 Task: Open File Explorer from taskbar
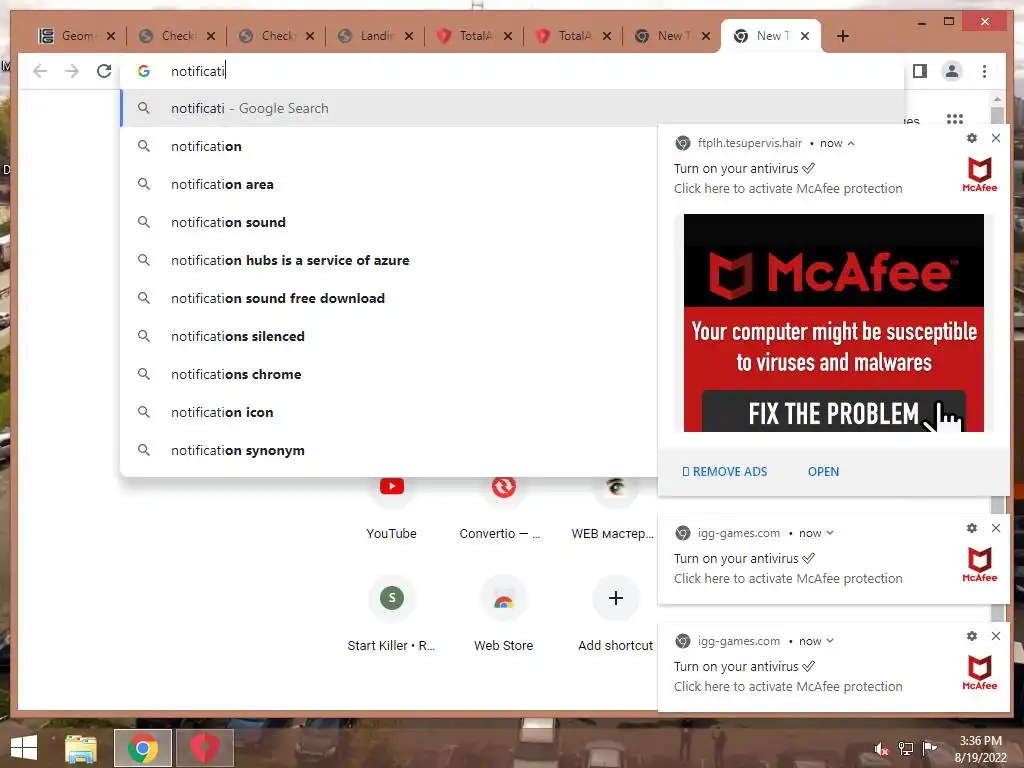80,748
